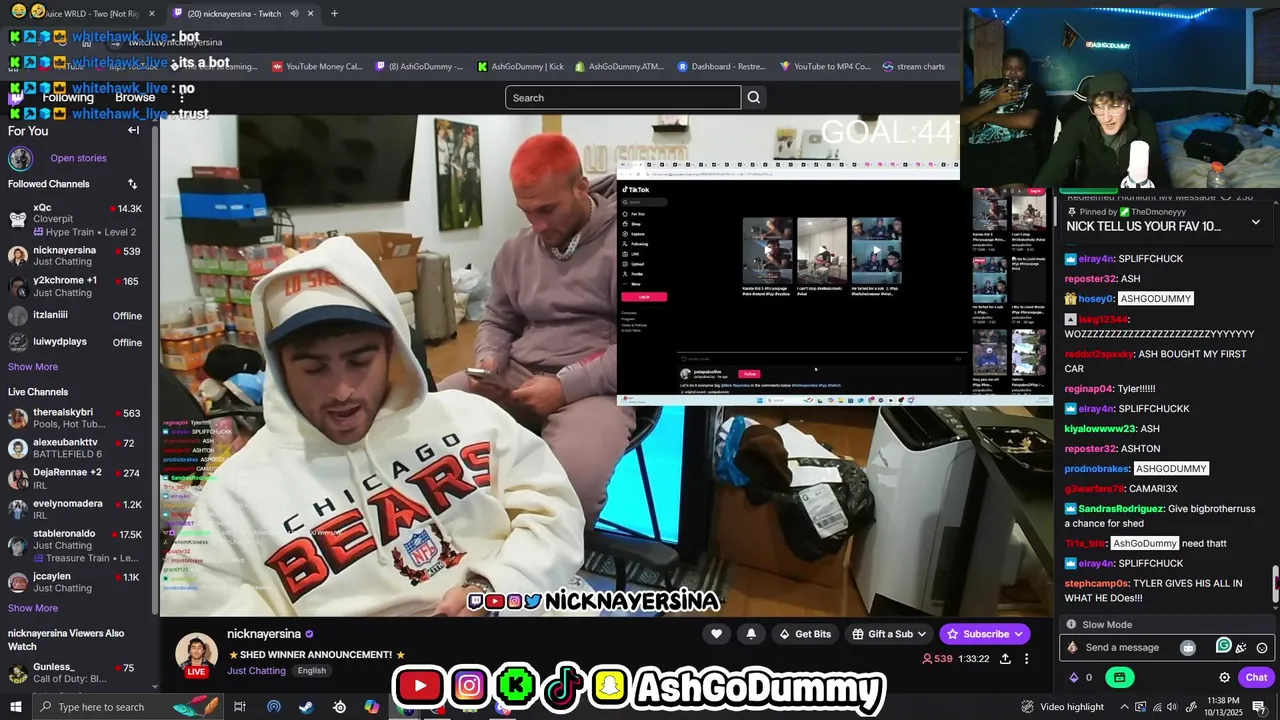Viewport: 1280px width, 720px height.
Task: Open the Just Chatting category link
Action: (x=256, y=671)
